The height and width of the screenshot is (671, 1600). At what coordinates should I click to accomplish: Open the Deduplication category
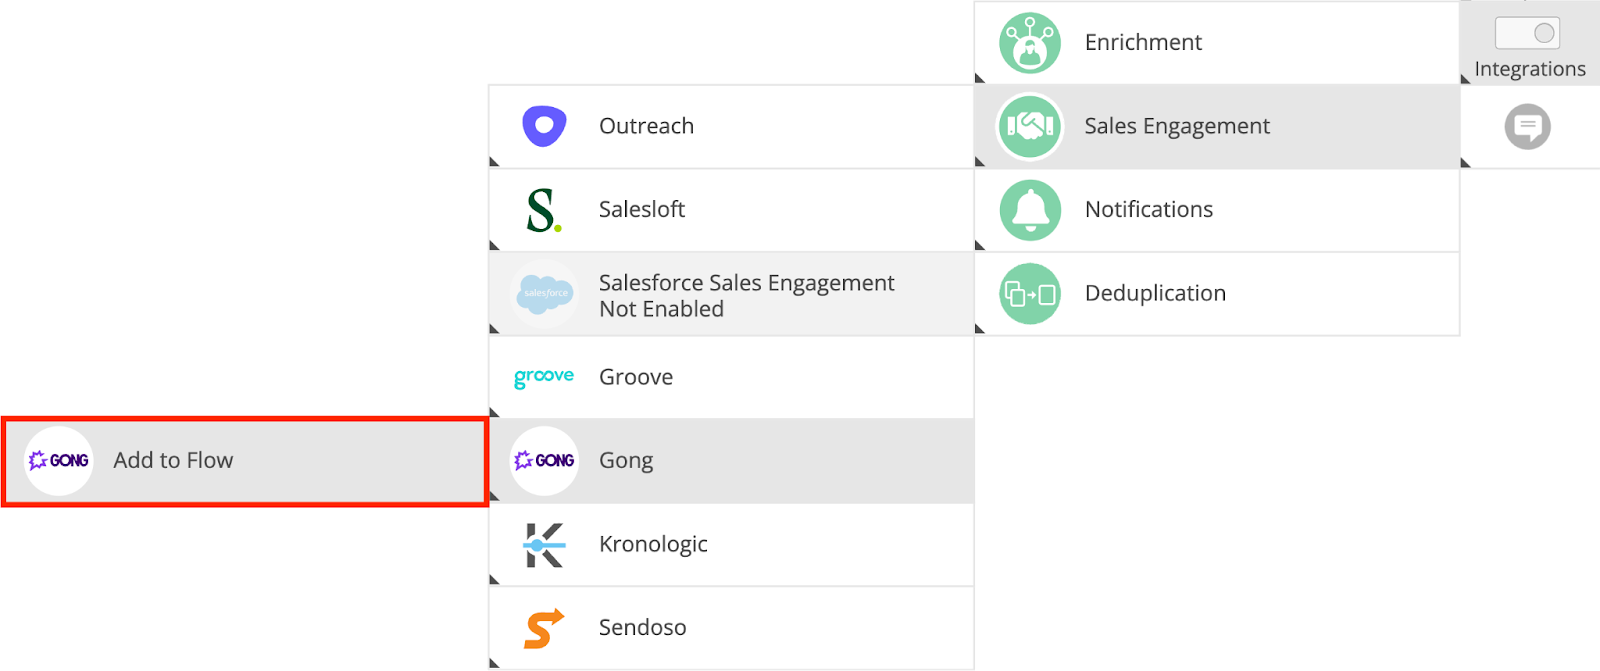(1217, 294)
